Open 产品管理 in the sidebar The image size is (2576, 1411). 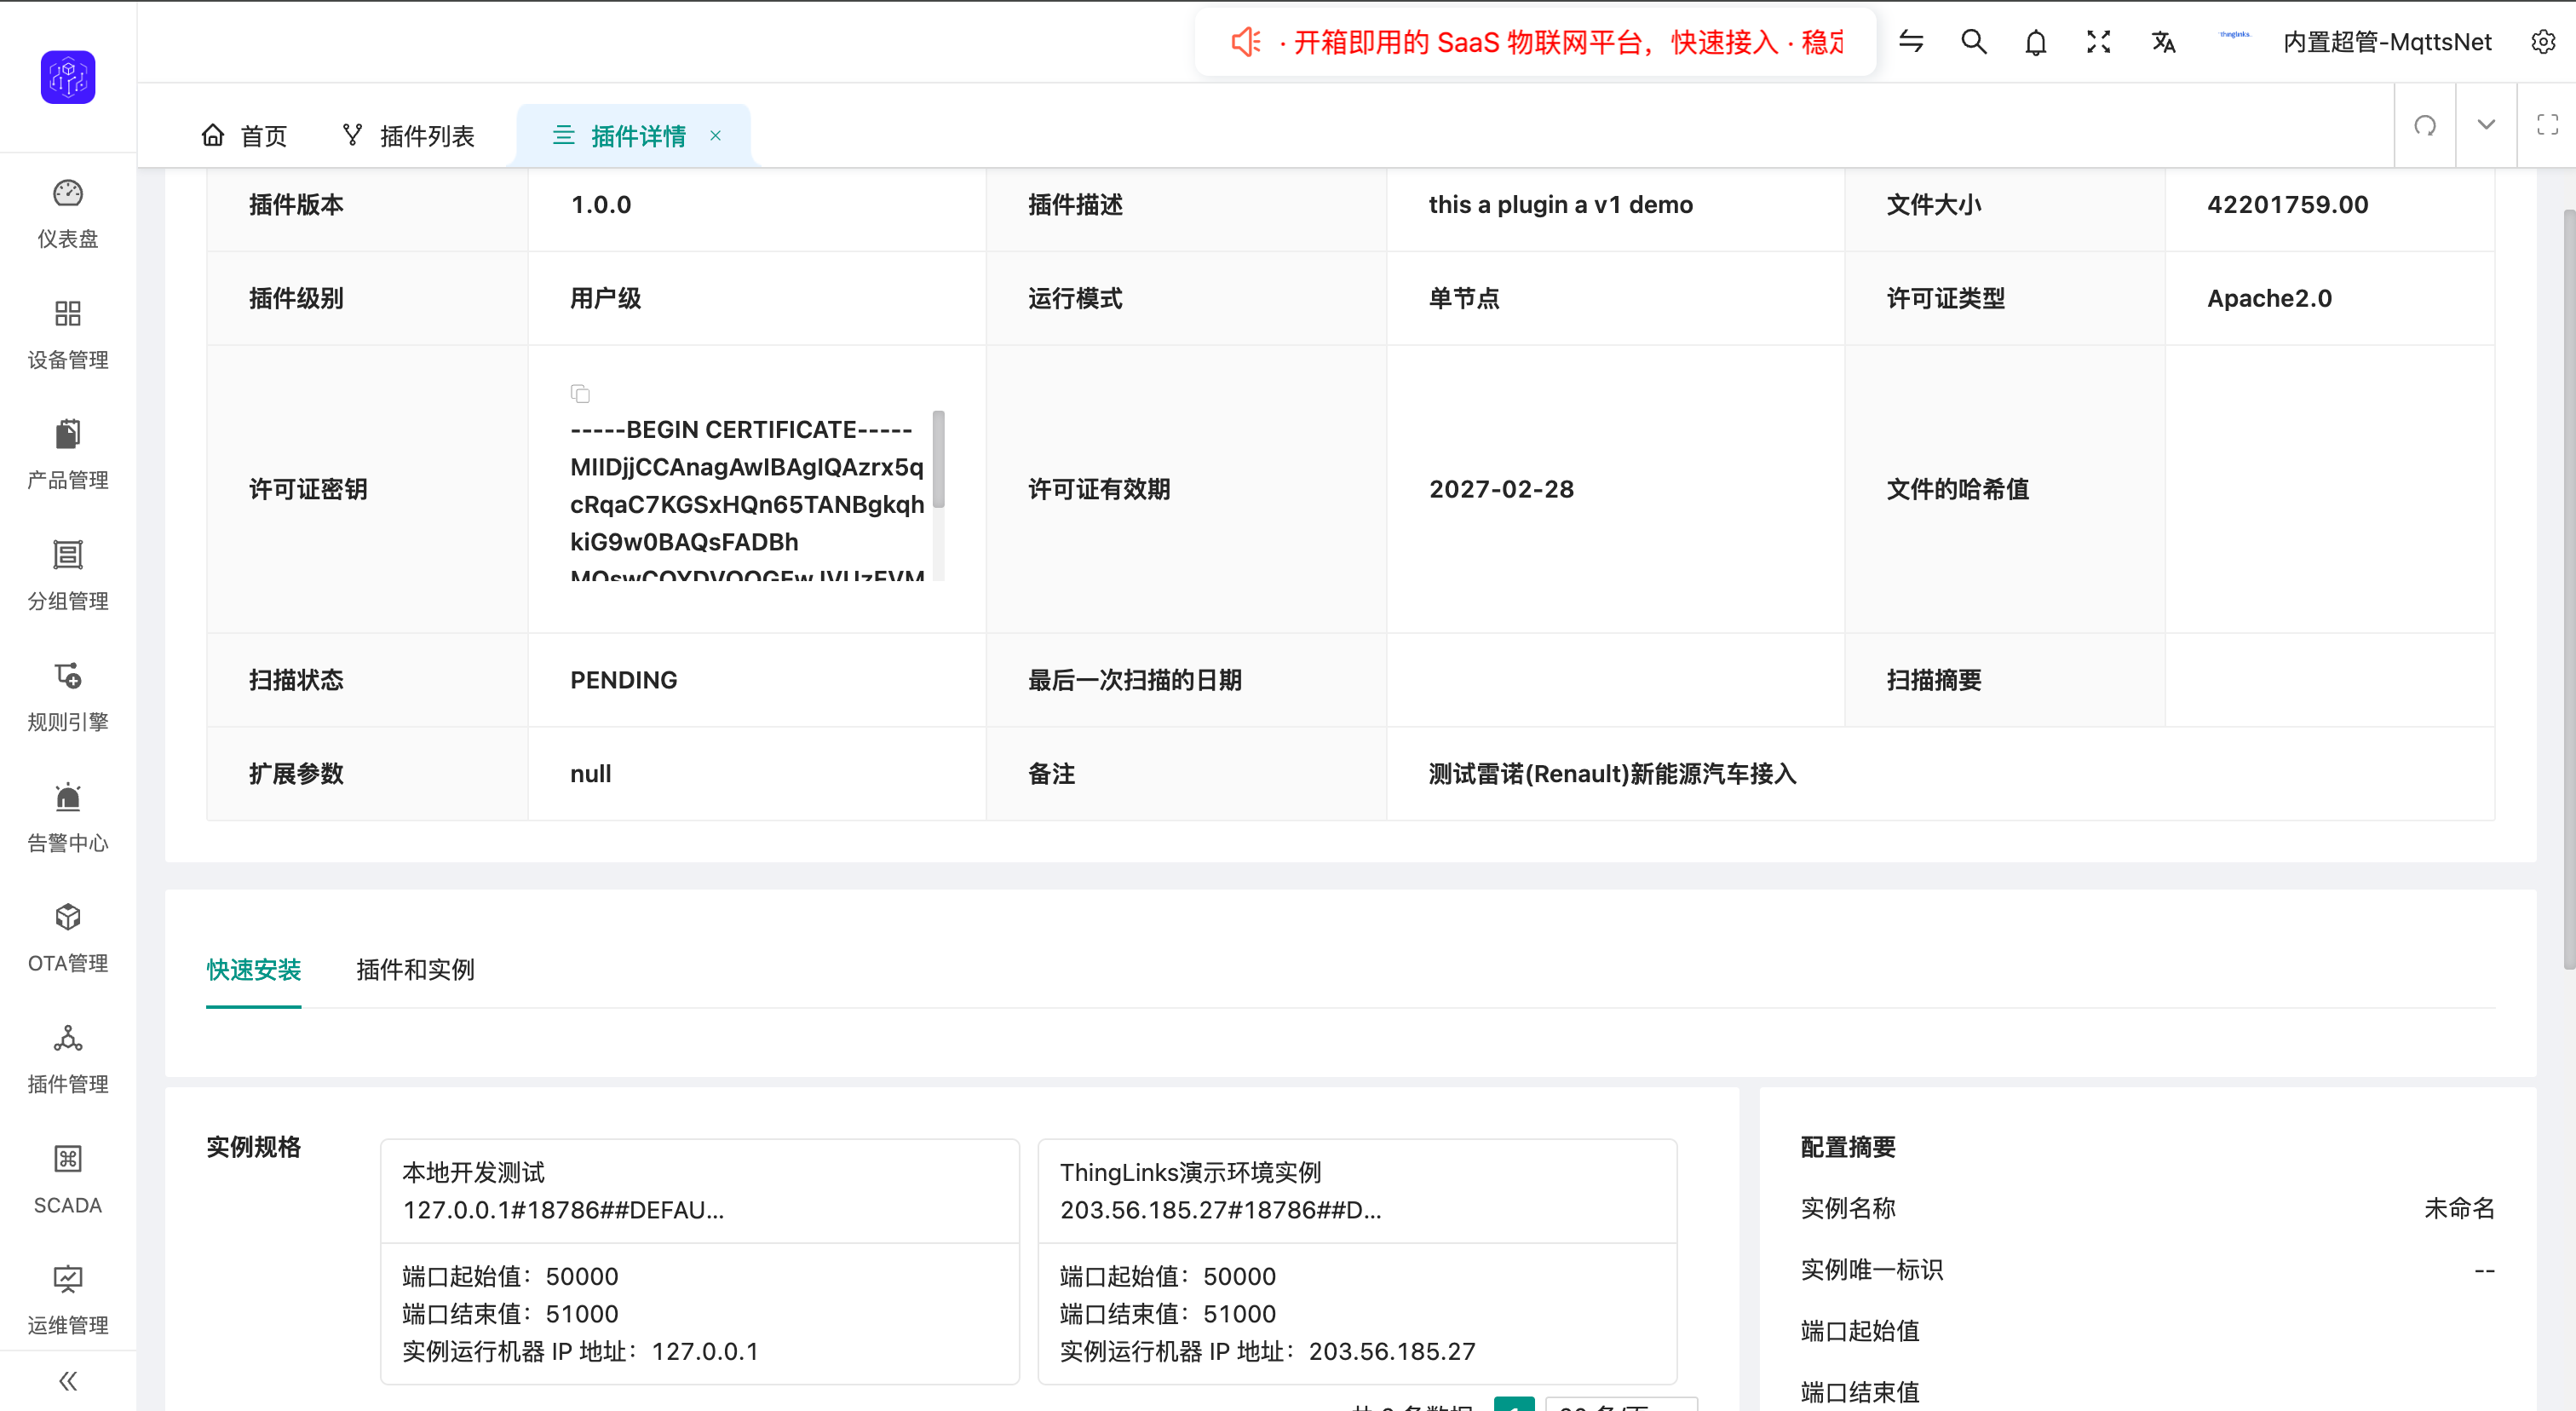(x=68, y=455)
